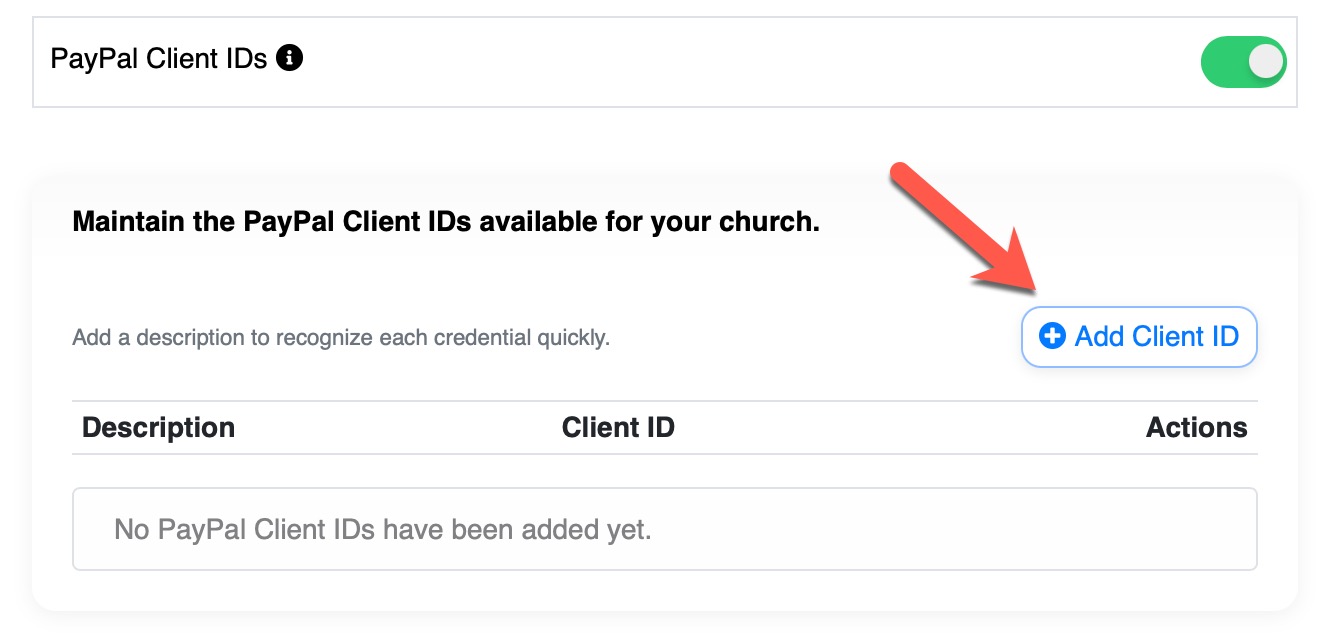The height and width of the screenshot is (636, 1328).
Task: Click the "PayPal Client IDs" setting label
Action: click(x=158, y=59)
